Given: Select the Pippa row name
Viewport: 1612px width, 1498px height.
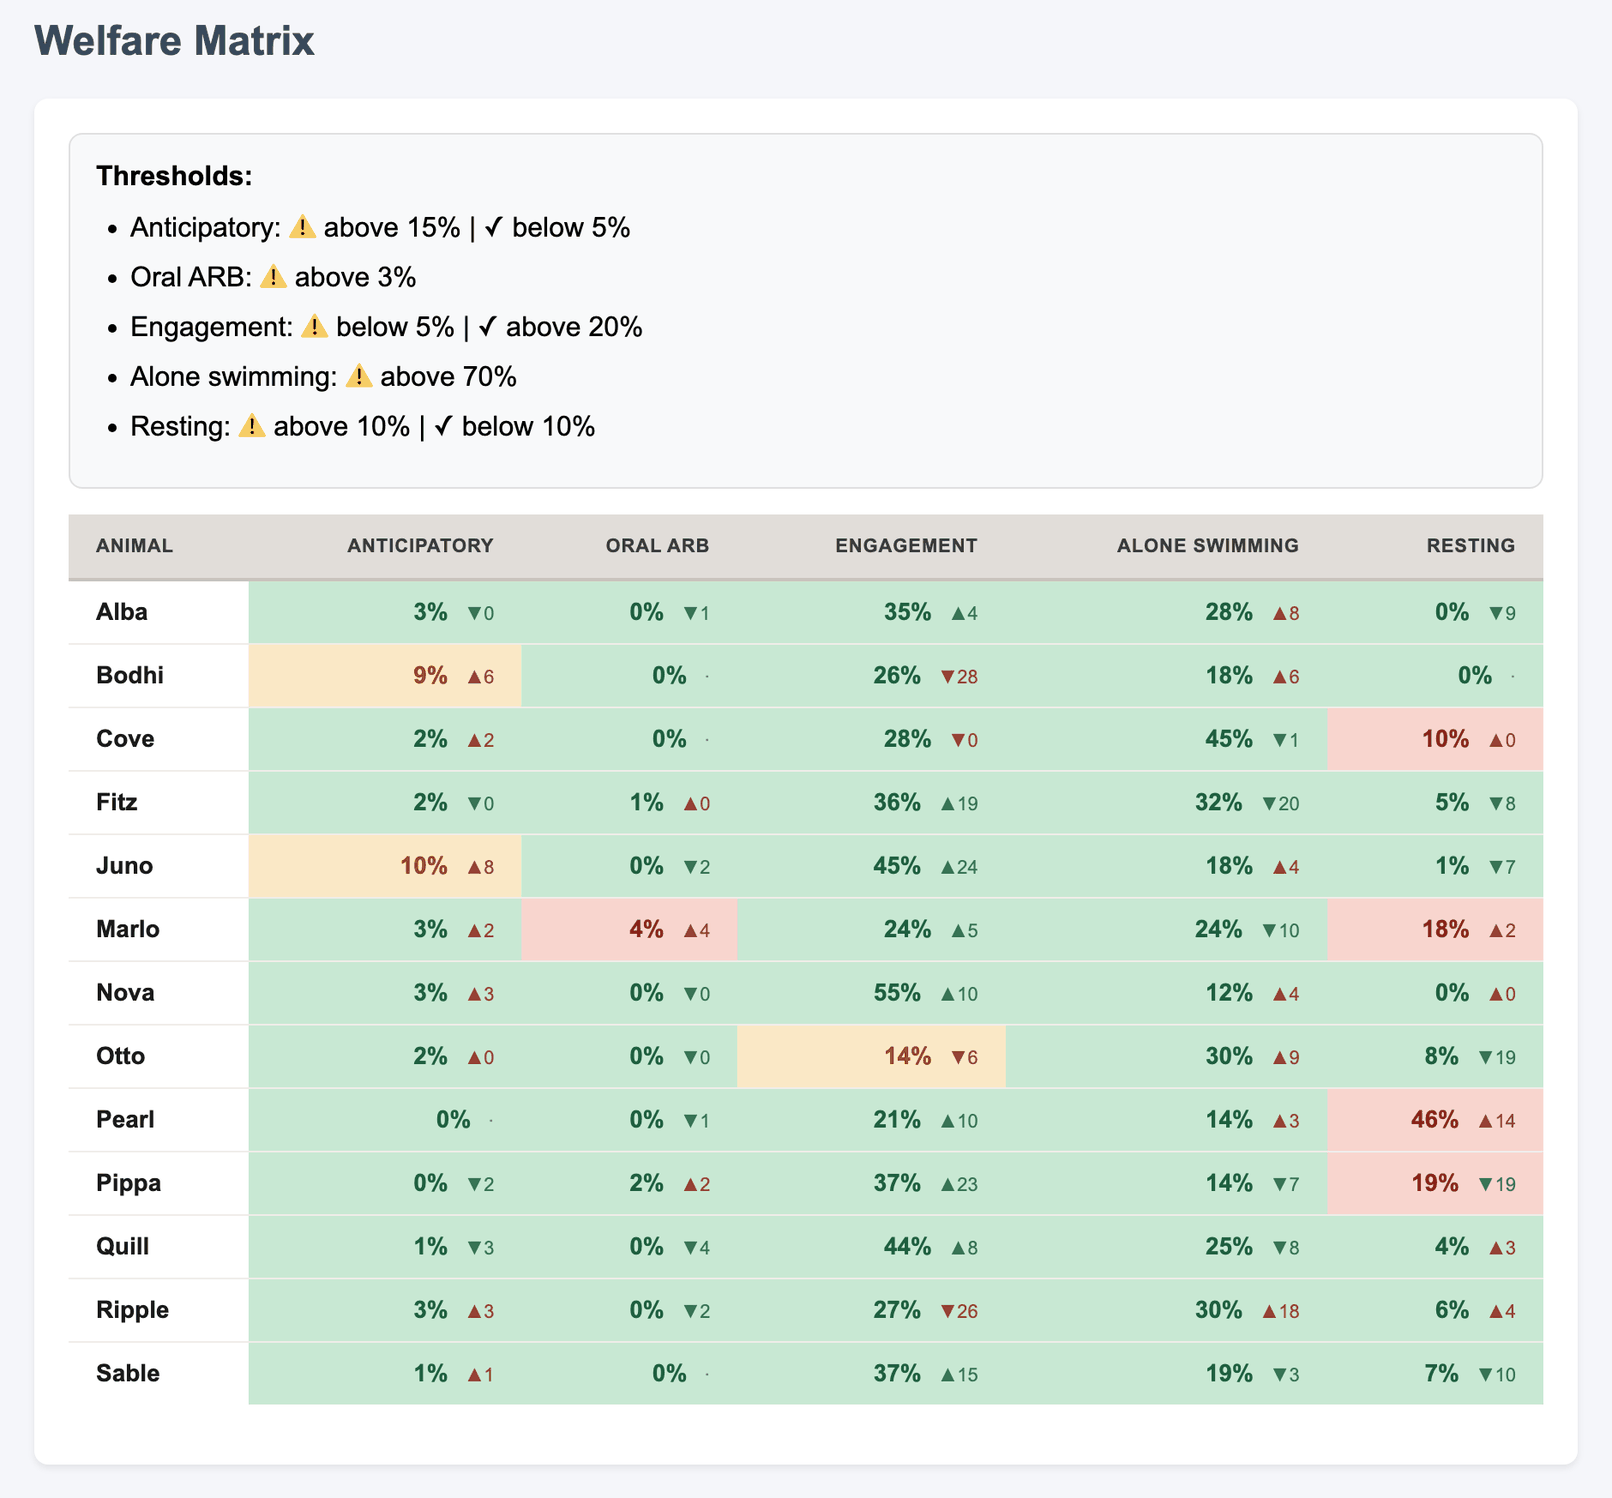Looking at the screenshot, I should coord(128,1183).
